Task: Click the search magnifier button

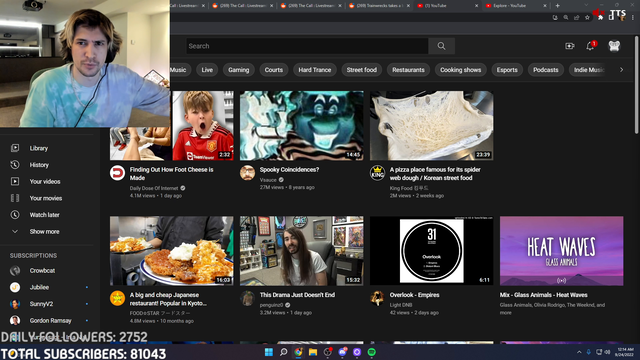Action: pos(441,46)
